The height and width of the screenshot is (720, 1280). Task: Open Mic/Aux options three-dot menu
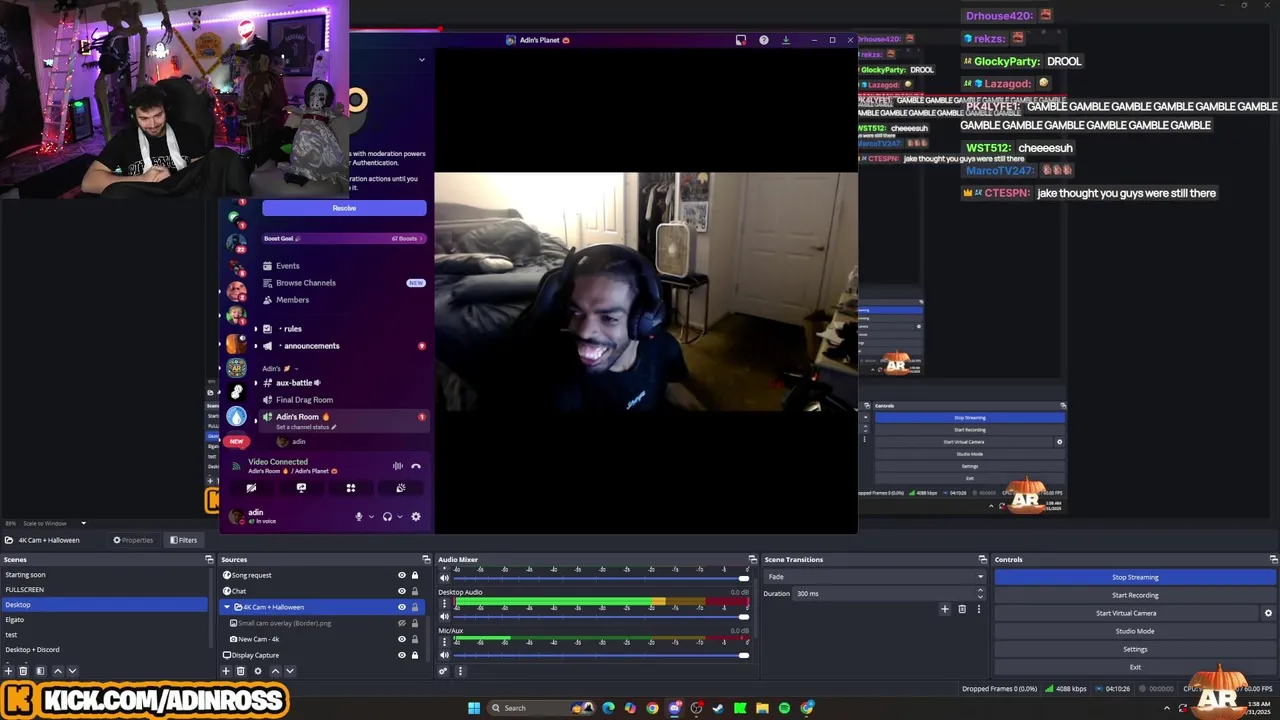(444, 642)
